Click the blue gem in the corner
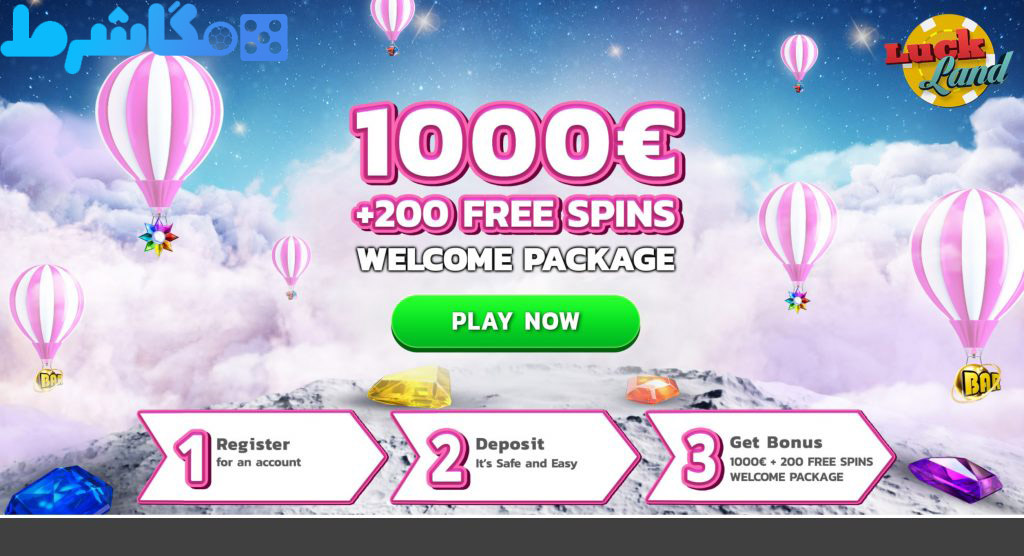 pyautogui.click(x=58, y=490)
